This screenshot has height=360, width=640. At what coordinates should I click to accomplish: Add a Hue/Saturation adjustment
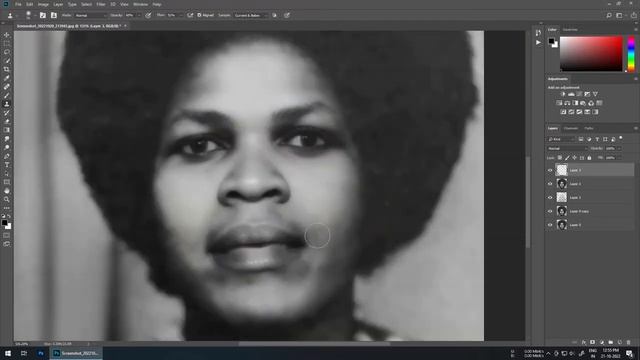pos(559,103)
